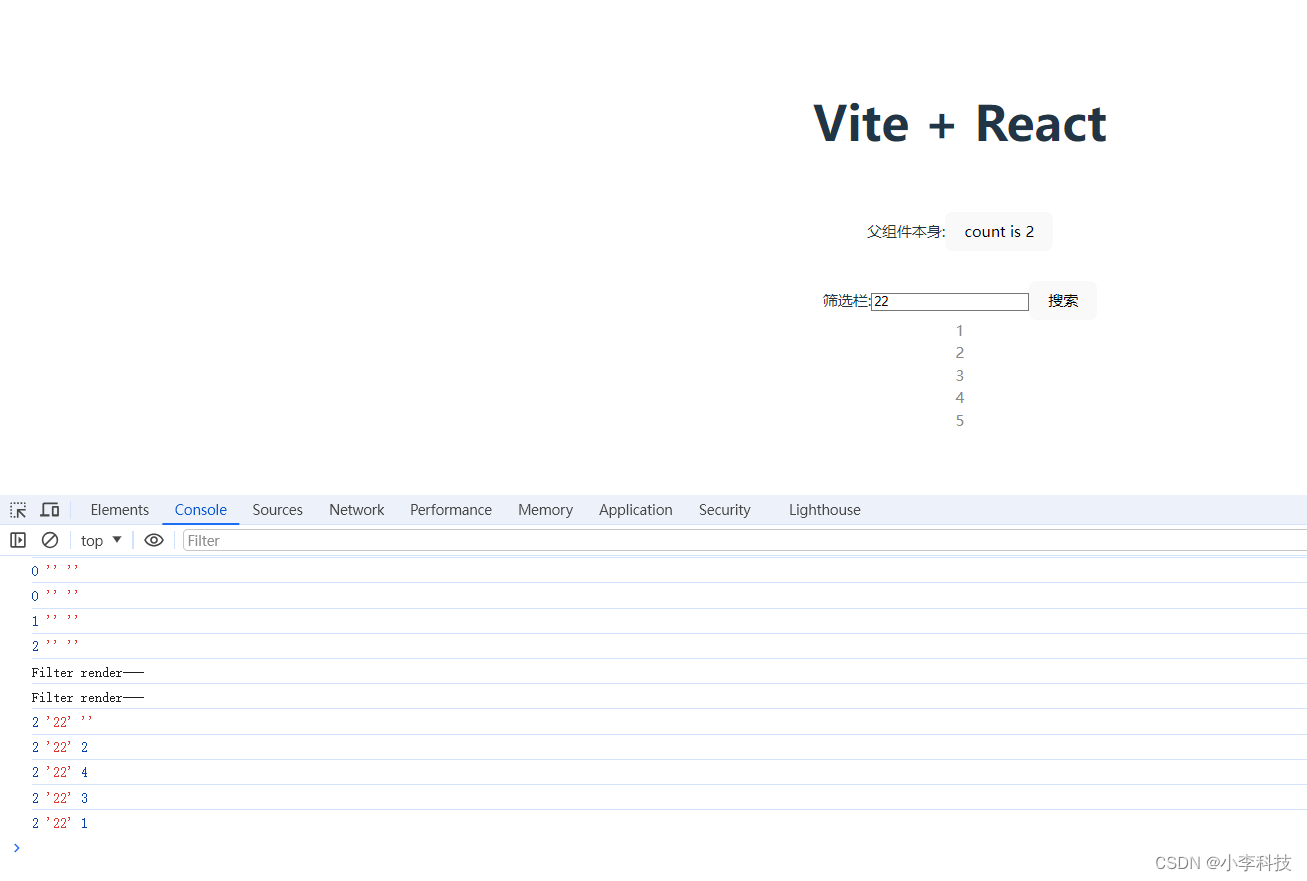This screenshot has width=1307, height=881.
Task: Click the 父组件本身 label
Action: pyautogui.click(x=906, y=232)
